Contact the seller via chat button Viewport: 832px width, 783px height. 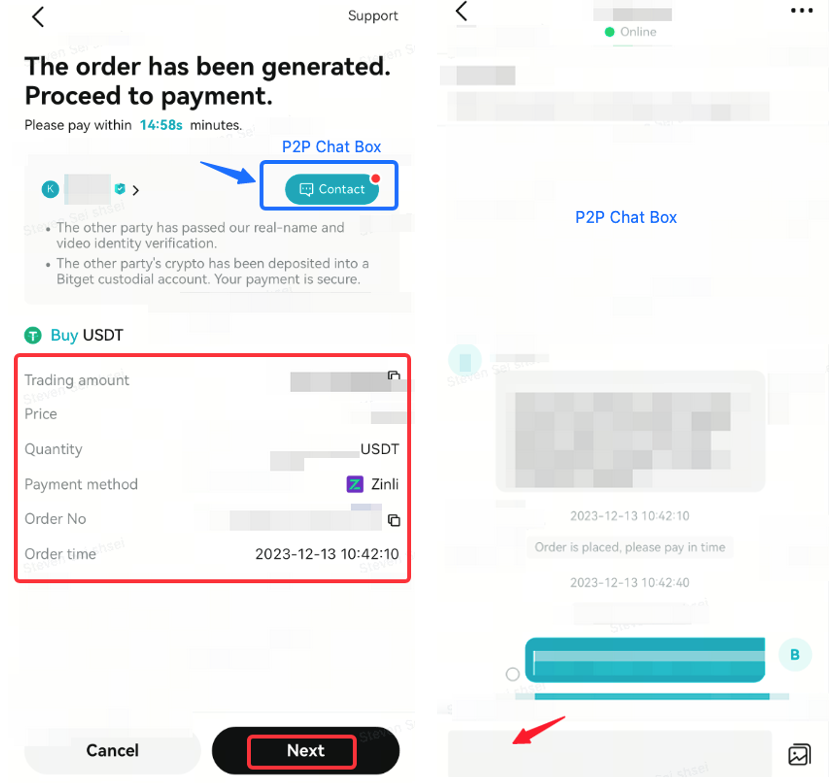[332, 189]
